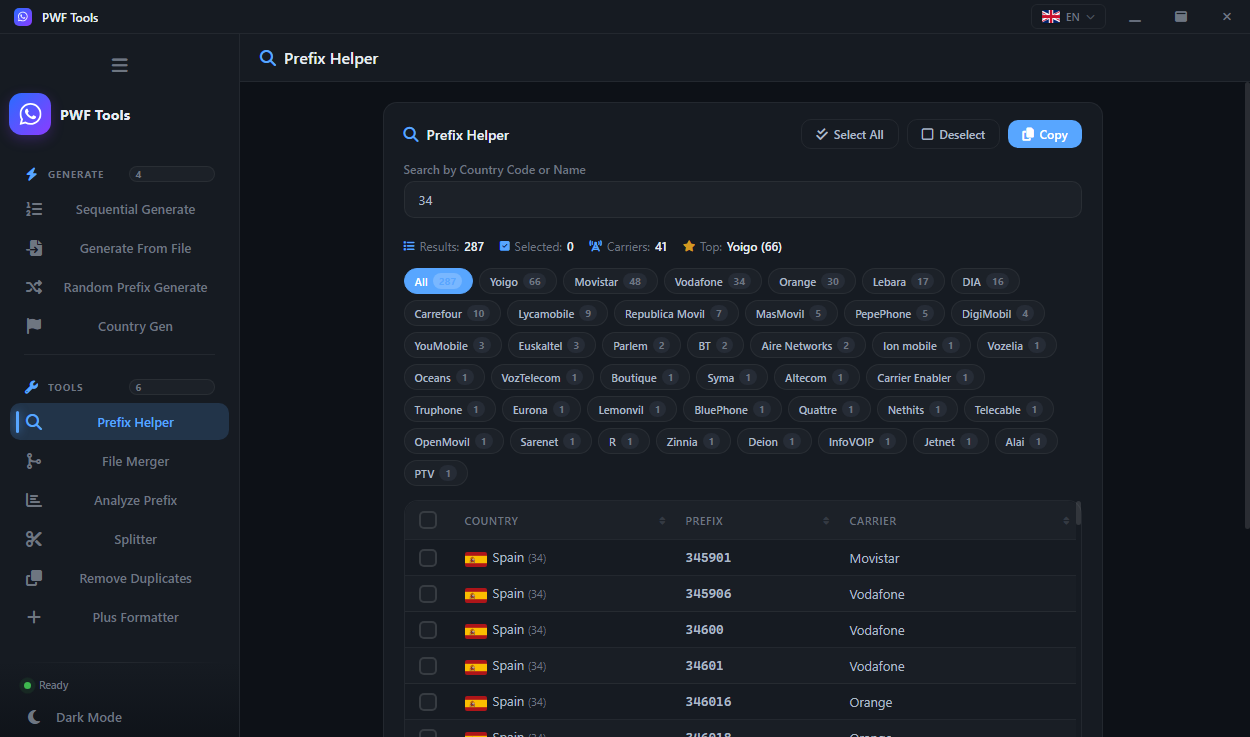The height and width of the screenshot is (737, 1250).
Task: Click the Dark Mode moon icon
Action: [x=34, y=717]
